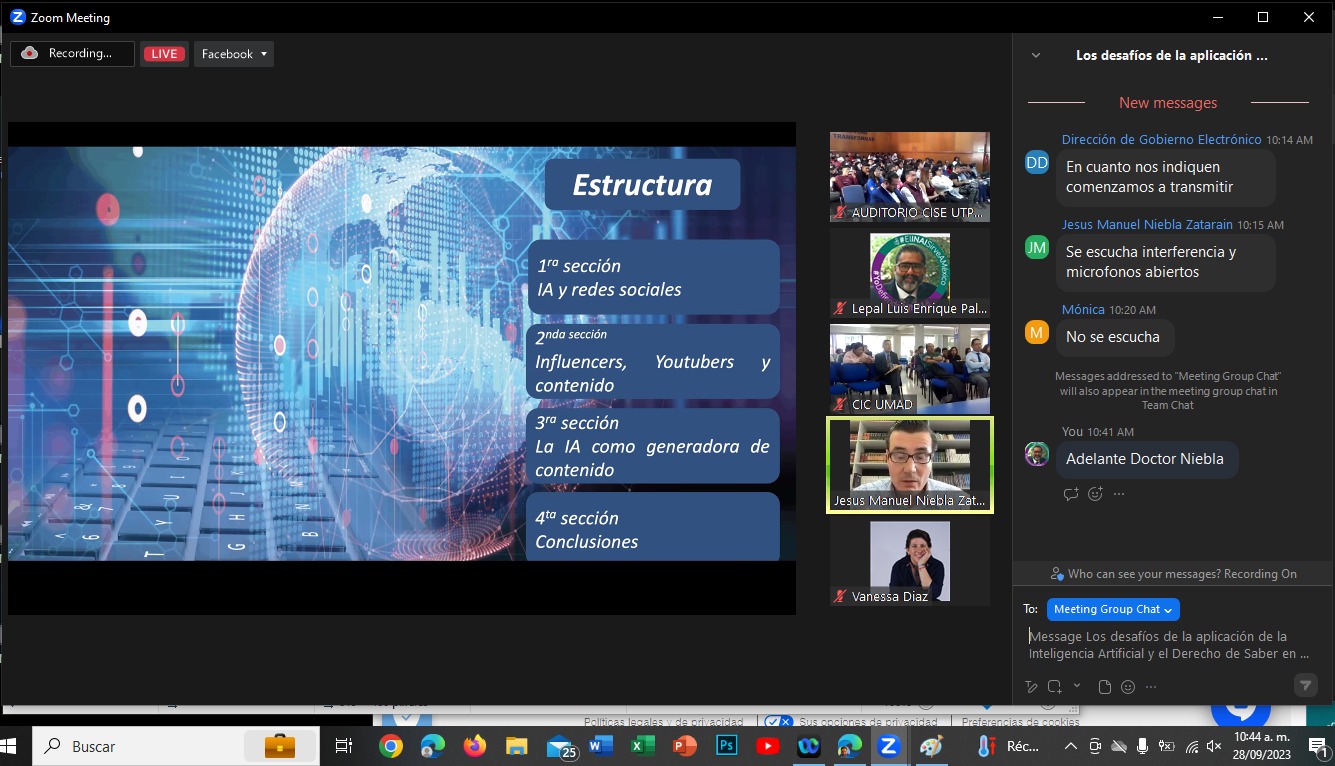Open the emoji picker in chat composer
Image resolution: width=1335 pixels, height=766 pixels.
1128,687
